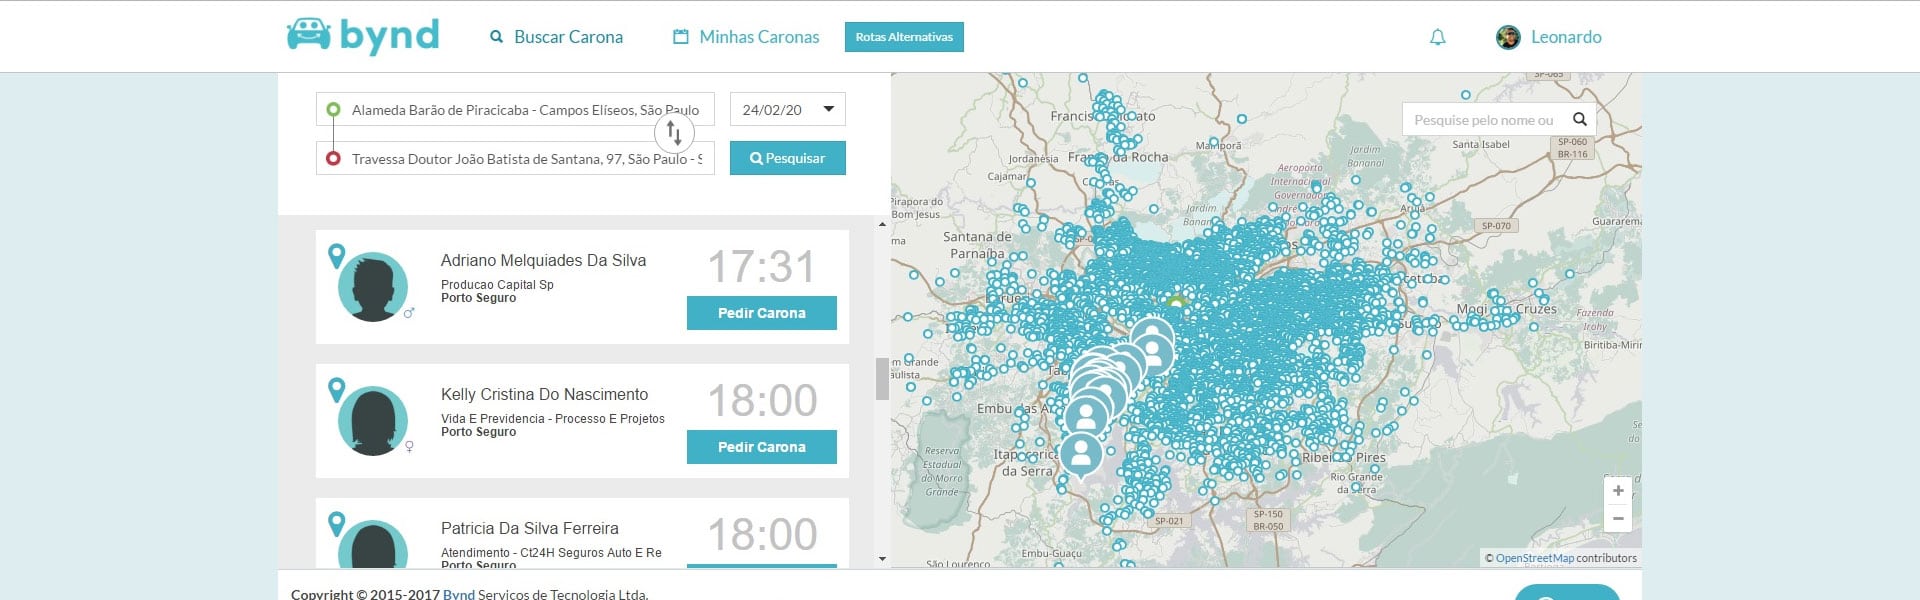This screenshot has width=1920, height=600.
Task: Click location pin on Kelly Cristina's card
Action: pyautogui.click(x=337, y=390)
